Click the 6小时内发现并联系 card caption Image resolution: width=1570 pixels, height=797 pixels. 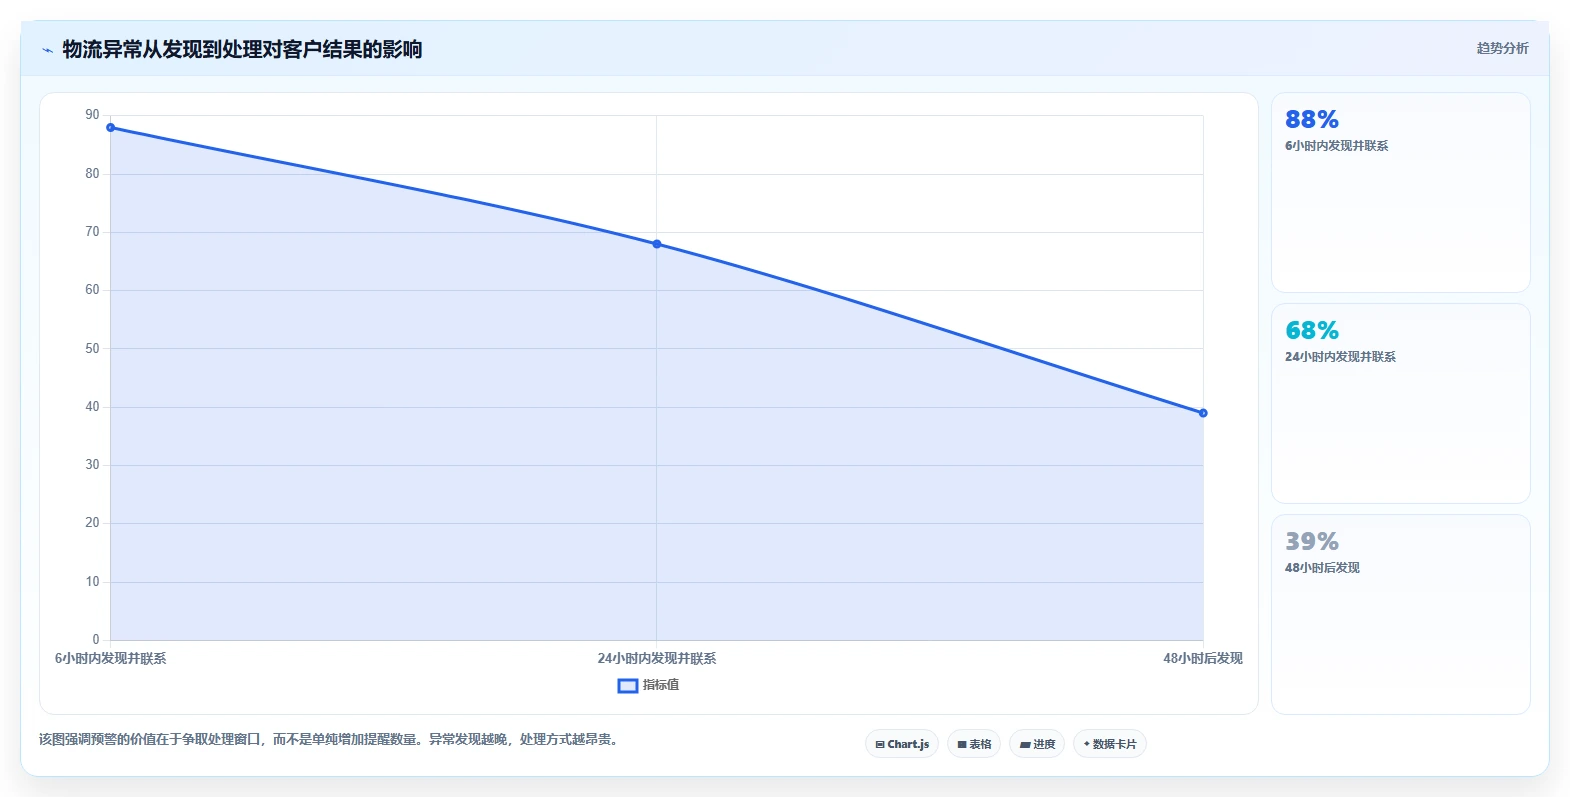pos(1337,146)
